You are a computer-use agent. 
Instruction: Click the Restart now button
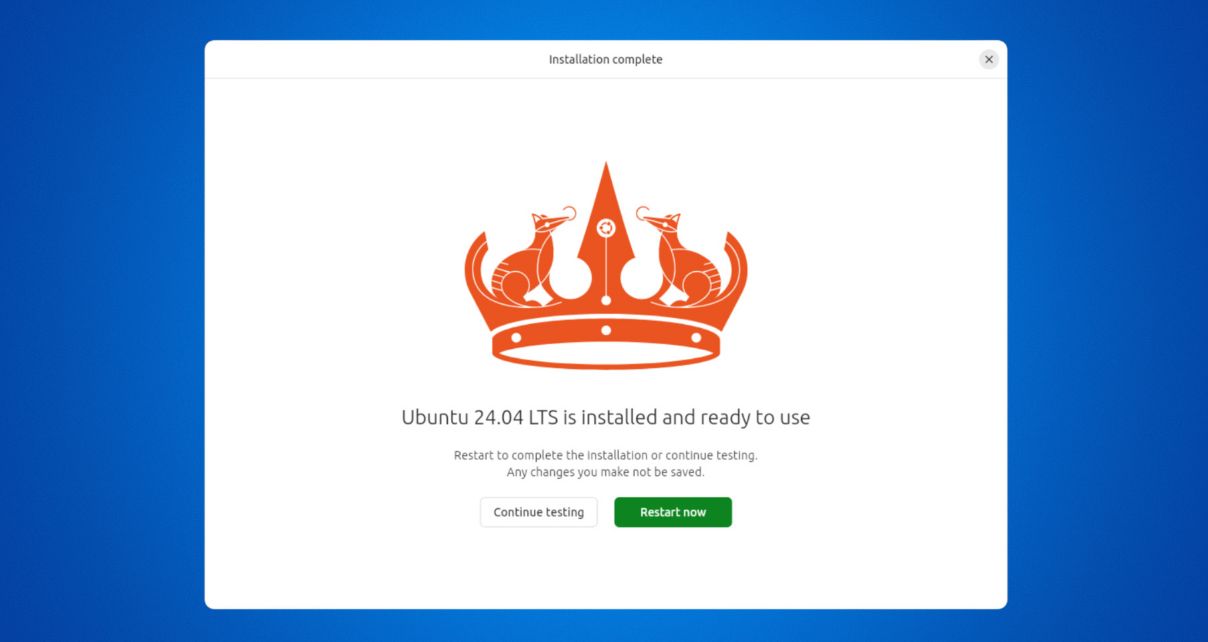[673, 512]
